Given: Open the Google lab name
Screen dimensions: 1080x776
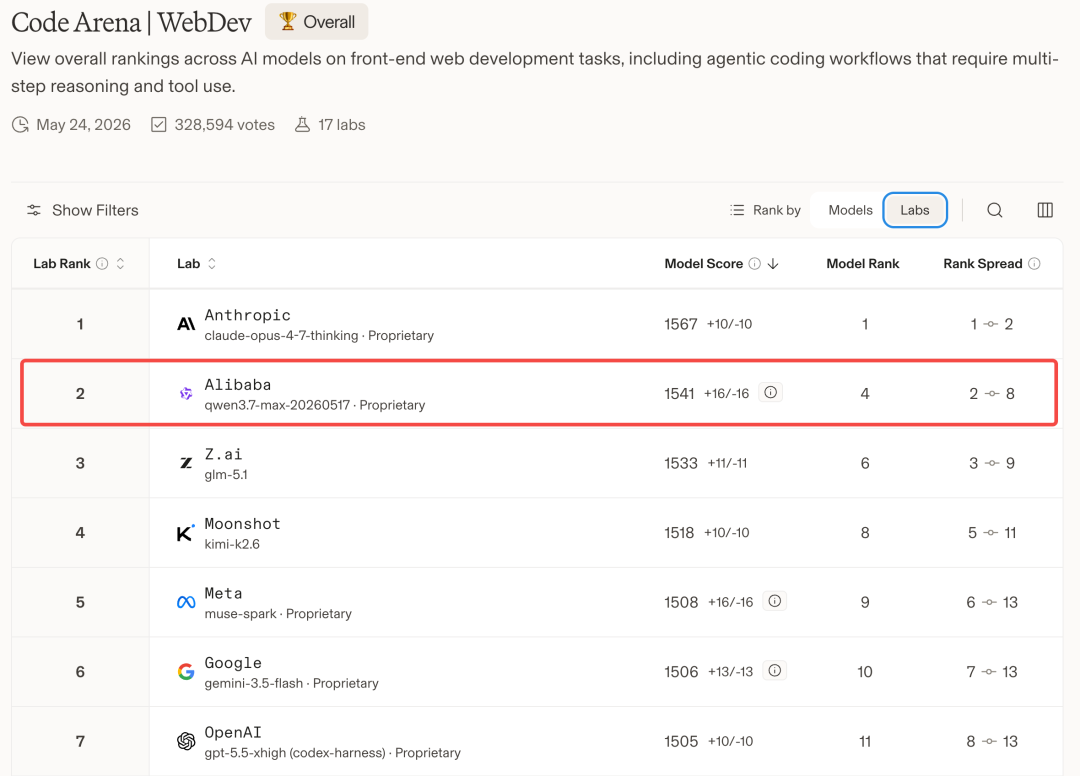Looking at the screenshot, I should 233,662.
